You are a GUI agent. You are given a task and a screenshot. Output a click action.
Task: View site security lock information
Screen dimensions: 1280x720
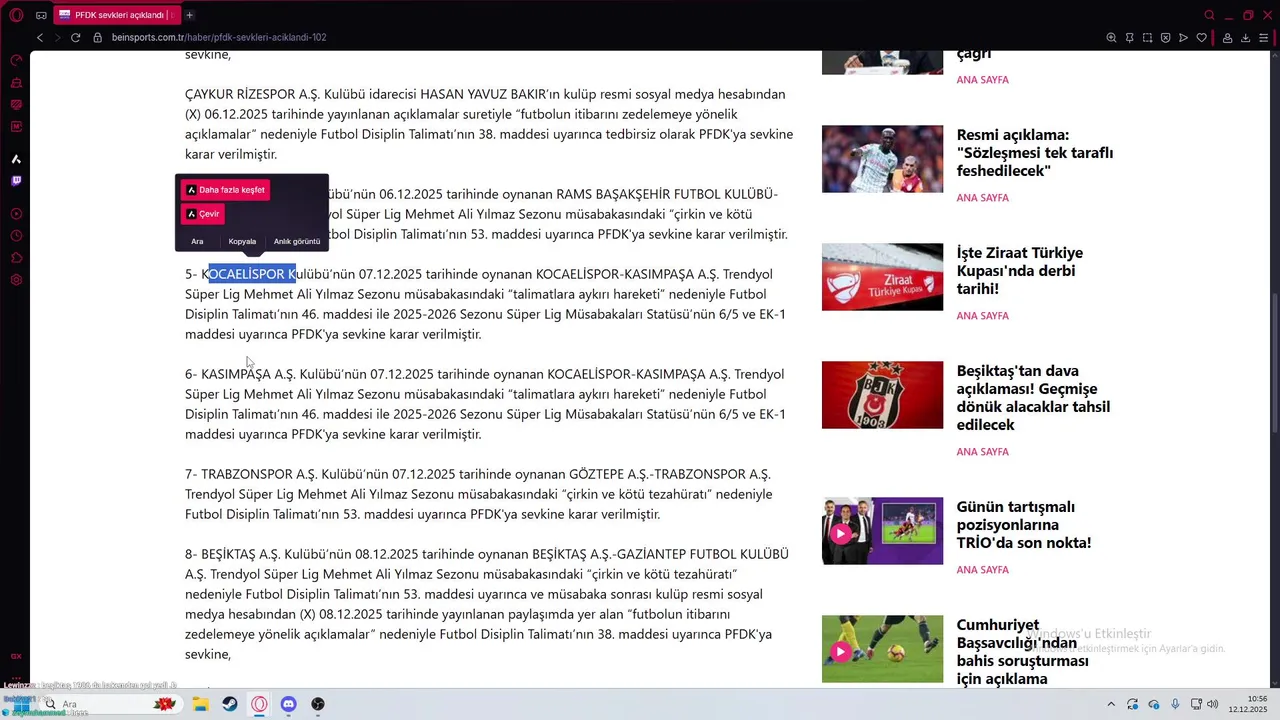click(98, 37)
